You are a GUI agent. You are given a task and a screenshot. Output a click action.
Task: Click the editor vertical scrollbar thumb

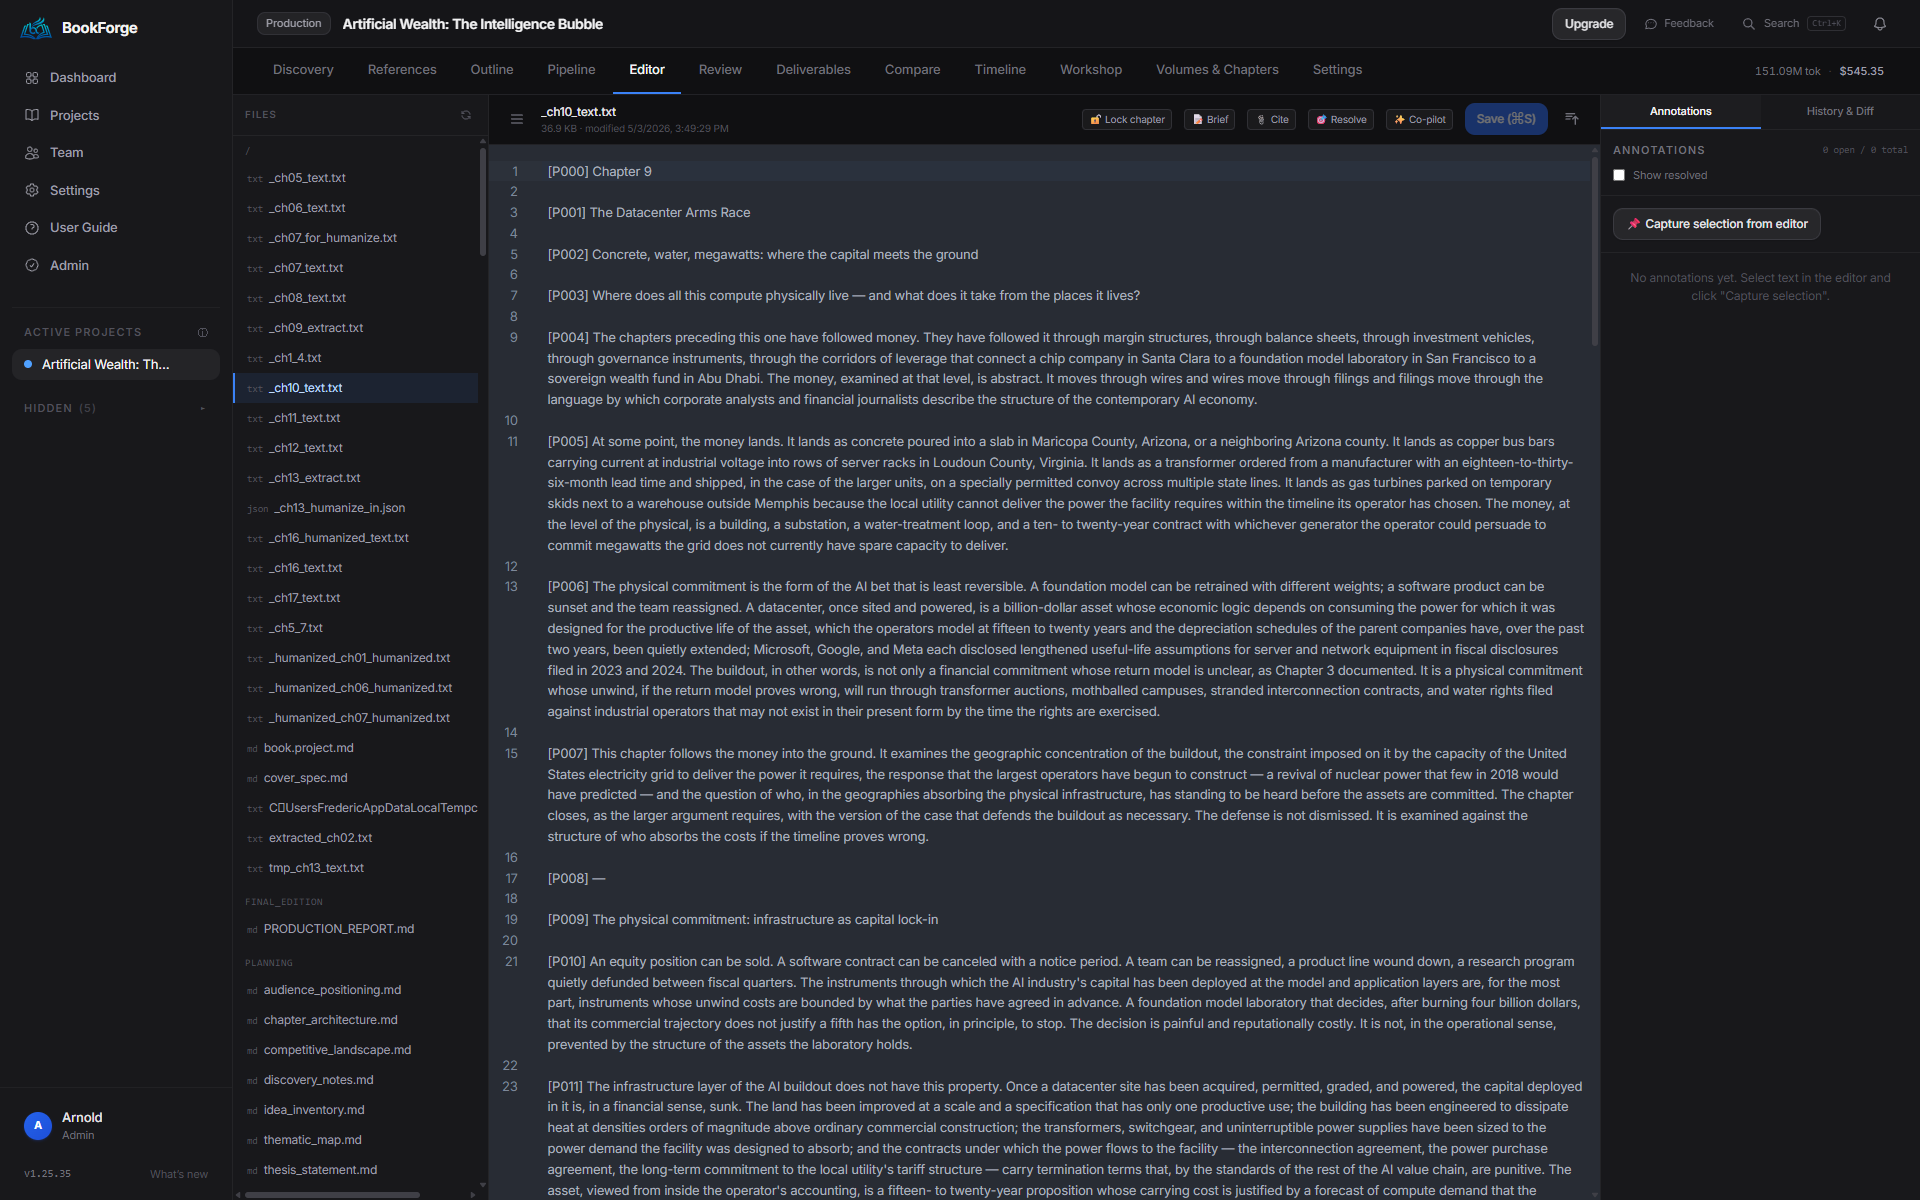[1595, 250]
